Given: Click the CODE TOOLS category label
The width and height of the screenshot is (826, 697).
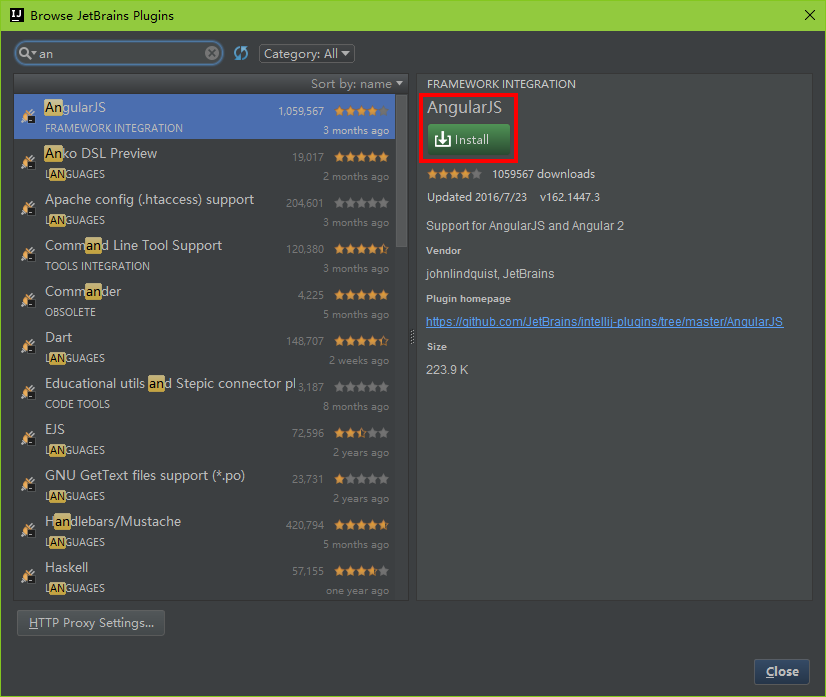Looking at the screenshot, I should (77, 404).
